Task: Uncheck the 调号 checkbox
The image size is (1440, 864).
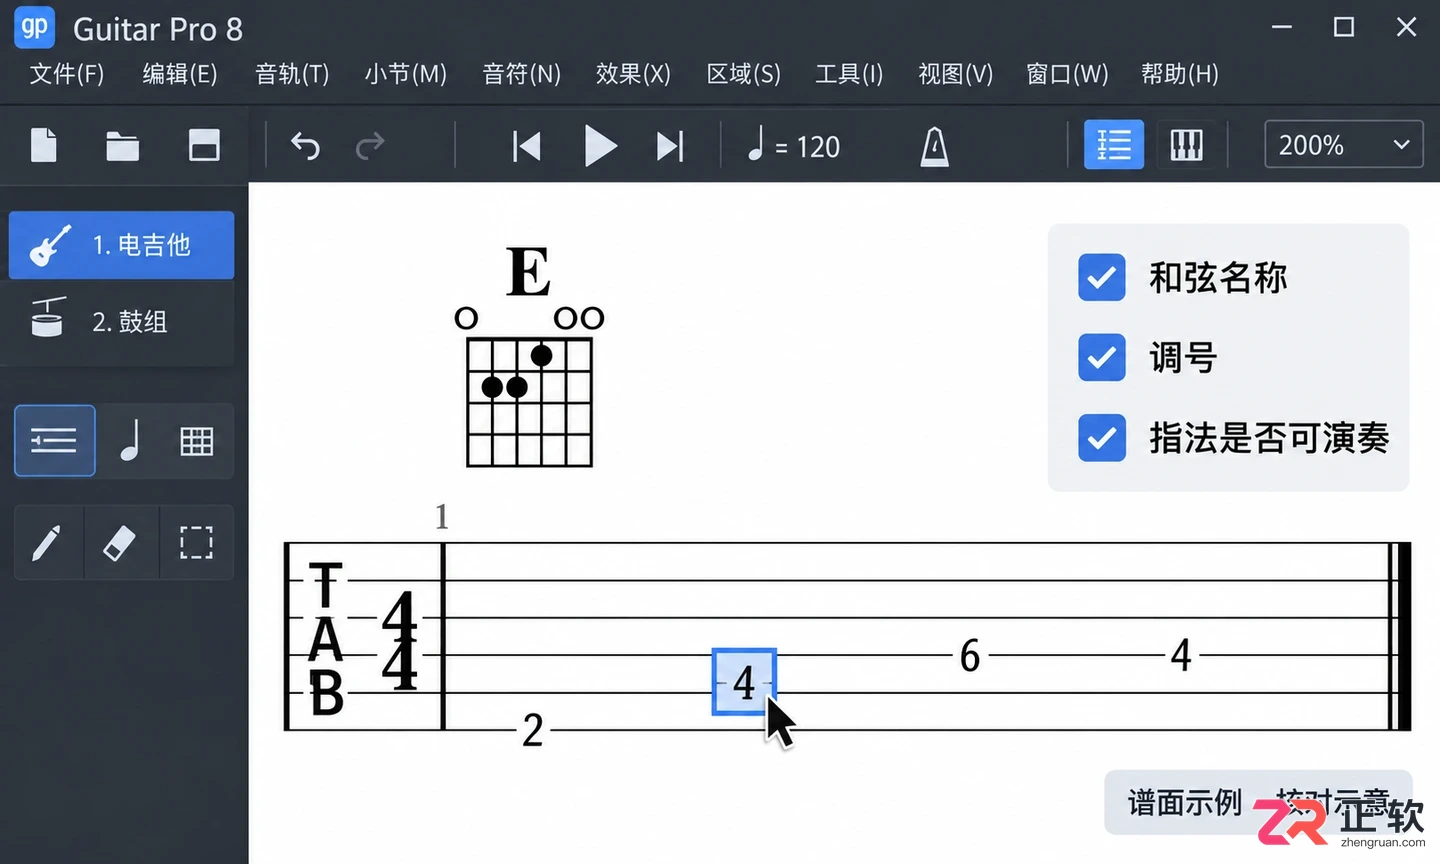Action: click(1102, 357)
